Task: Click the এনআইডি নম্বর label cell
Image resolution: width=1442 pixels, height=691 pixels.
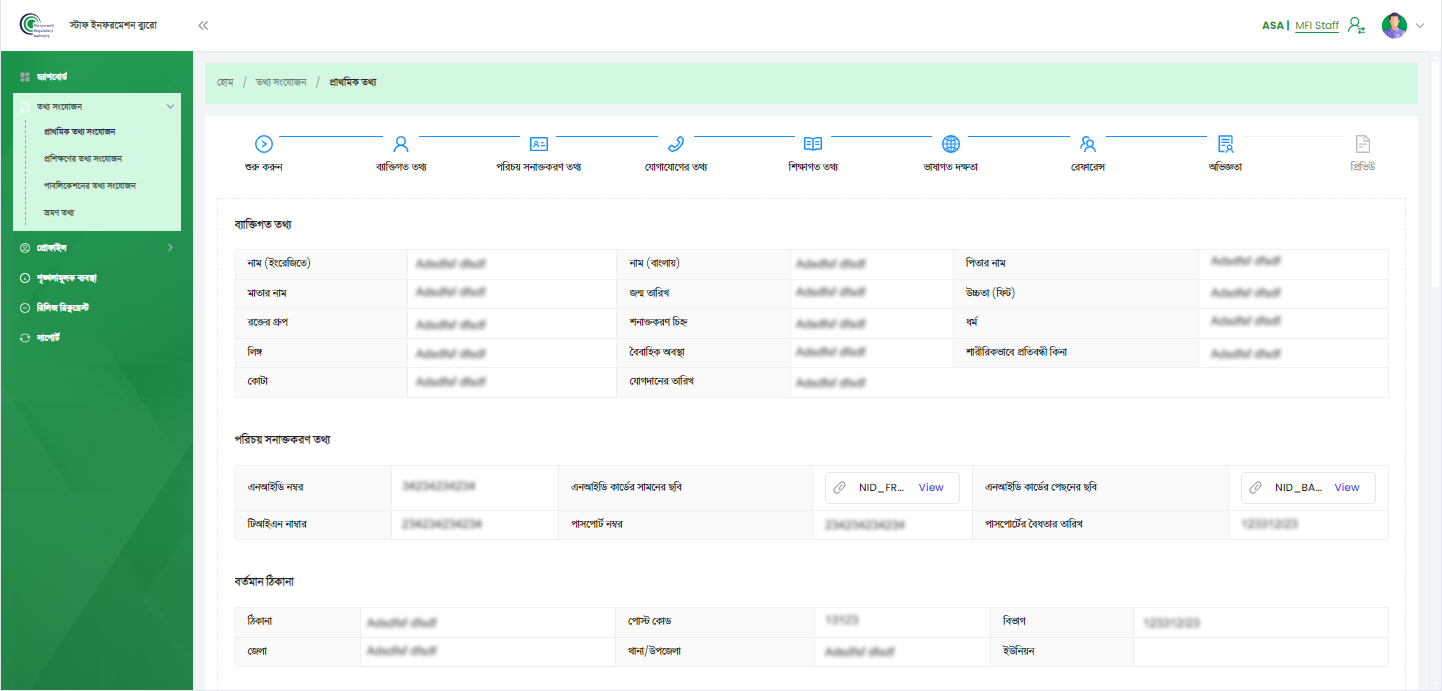Action: coord(313,488)
